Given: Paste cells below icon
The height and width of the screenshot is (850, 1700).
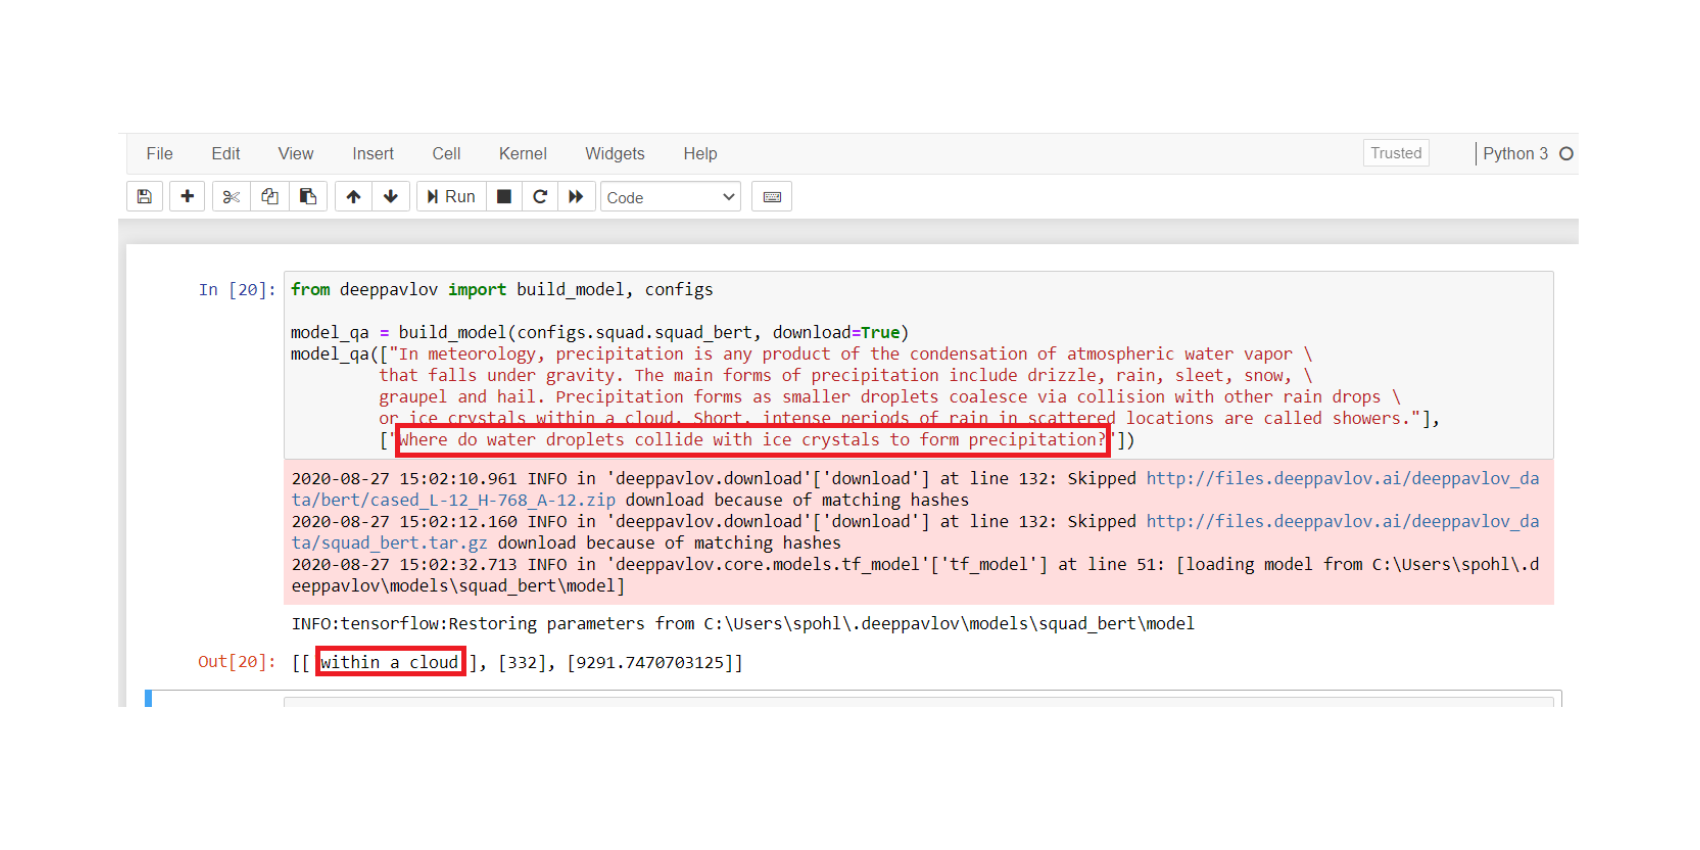Looking at the screenshot, I should point(308,197).
